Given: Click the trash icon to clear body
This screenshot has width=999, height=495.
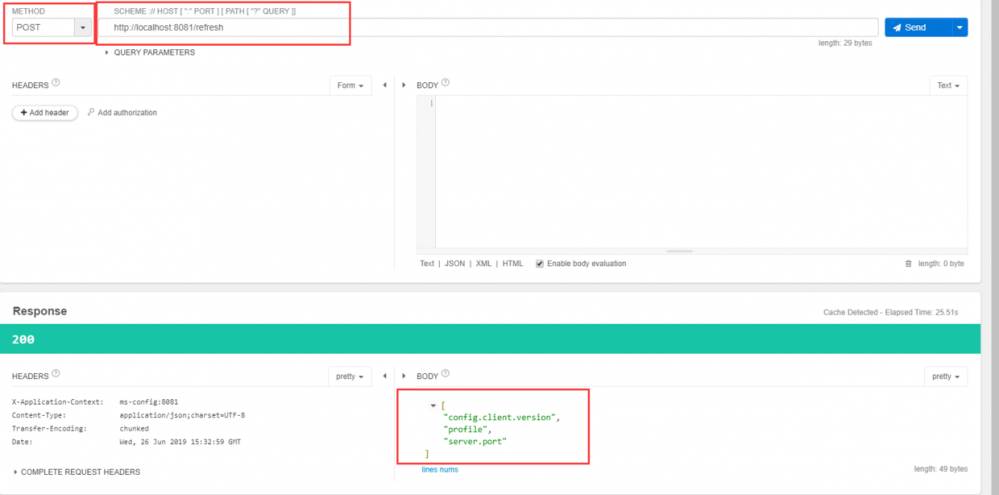Looking at the screenshot, I should (909, 263).
